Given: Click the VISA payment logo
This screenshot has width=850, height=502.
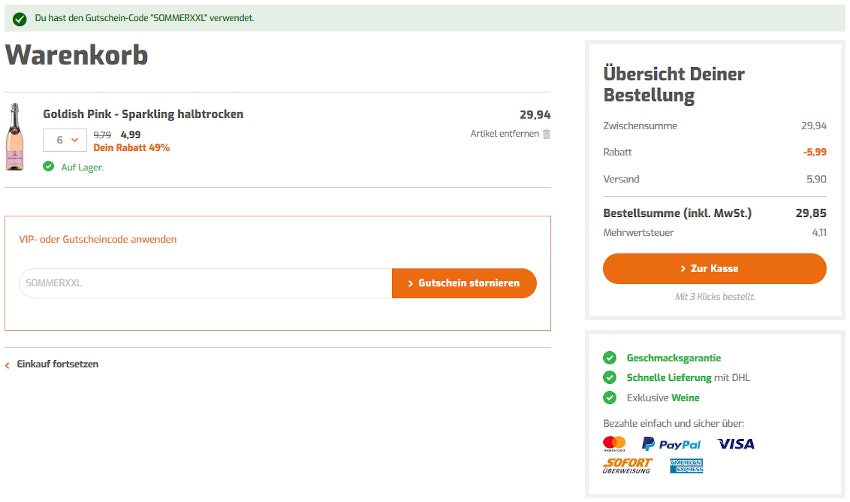Looking at the screenshot, I should click(736, 444).
